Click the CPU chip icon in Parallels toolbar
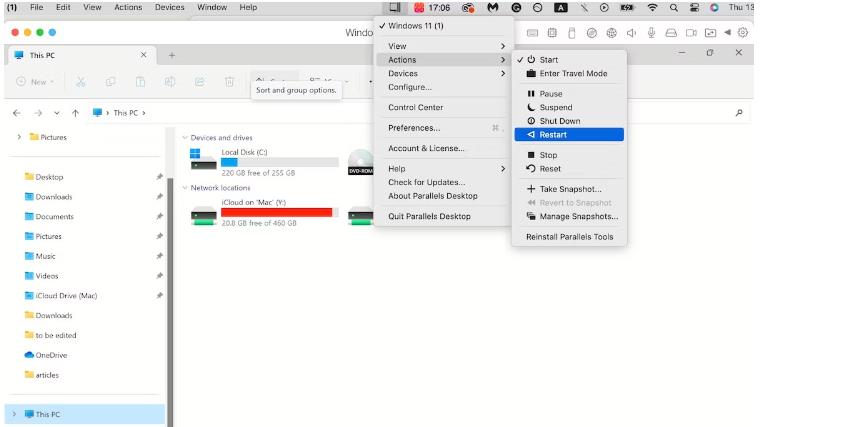 click(552, 33)
